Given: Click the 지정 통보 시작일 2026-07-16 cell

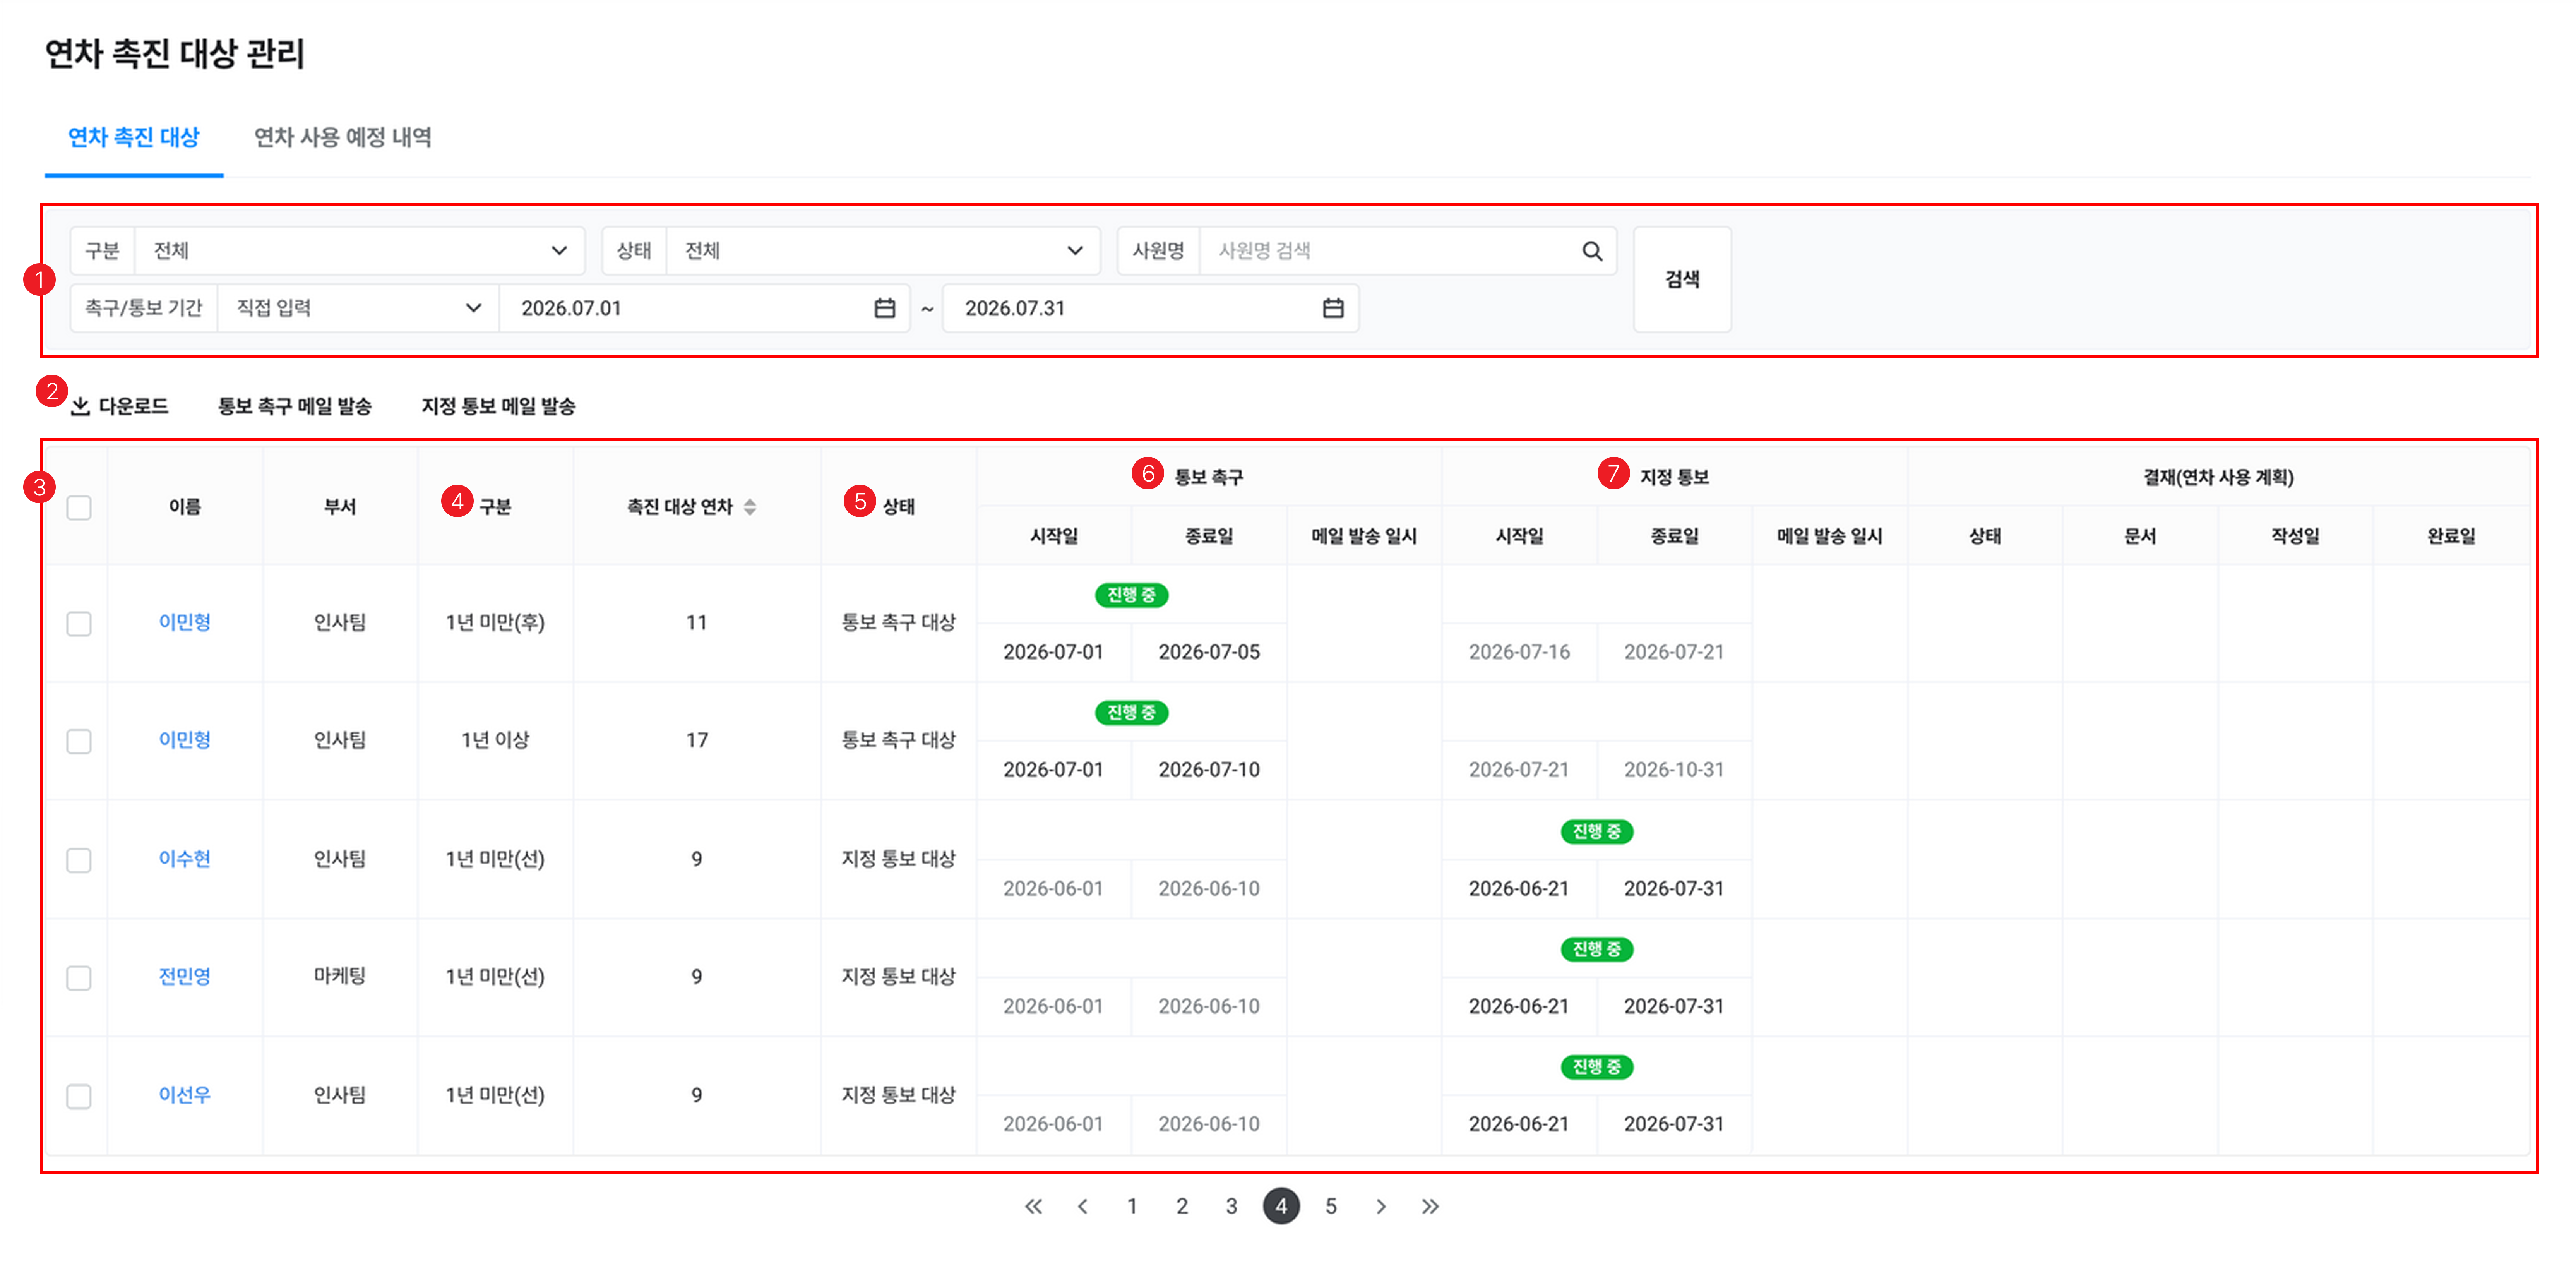Looking at the screenshot, I should (x=1519, y=652).
